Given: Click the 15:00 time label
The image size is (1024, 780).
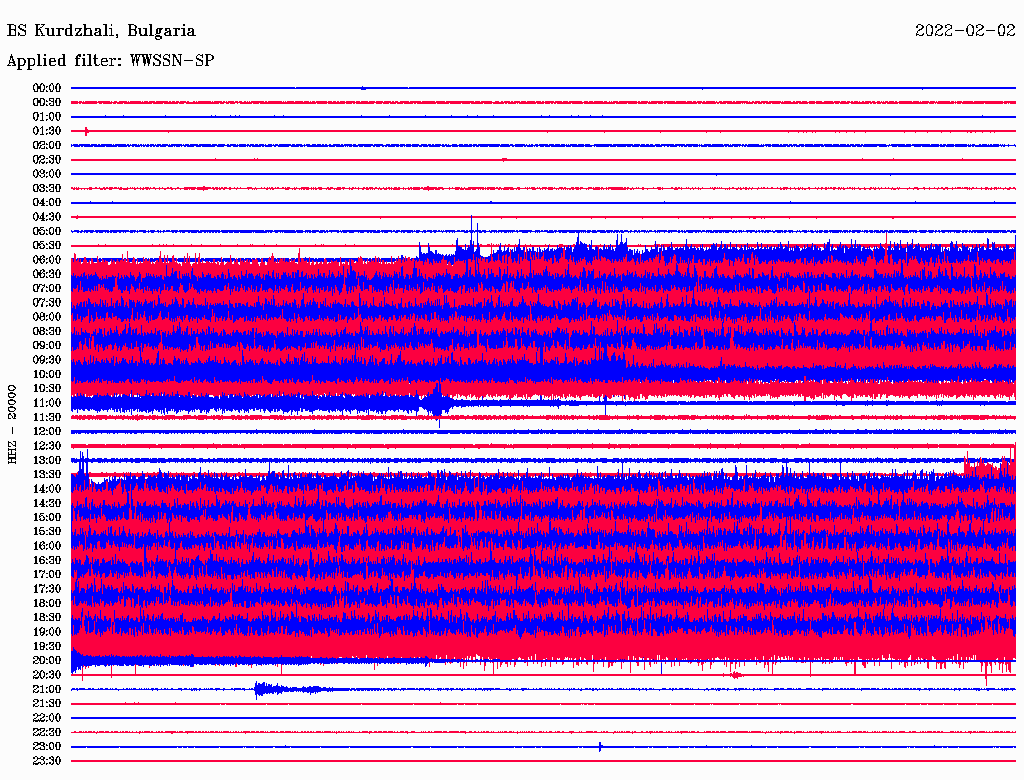Looking at the screenshot, I should [47, 517].
